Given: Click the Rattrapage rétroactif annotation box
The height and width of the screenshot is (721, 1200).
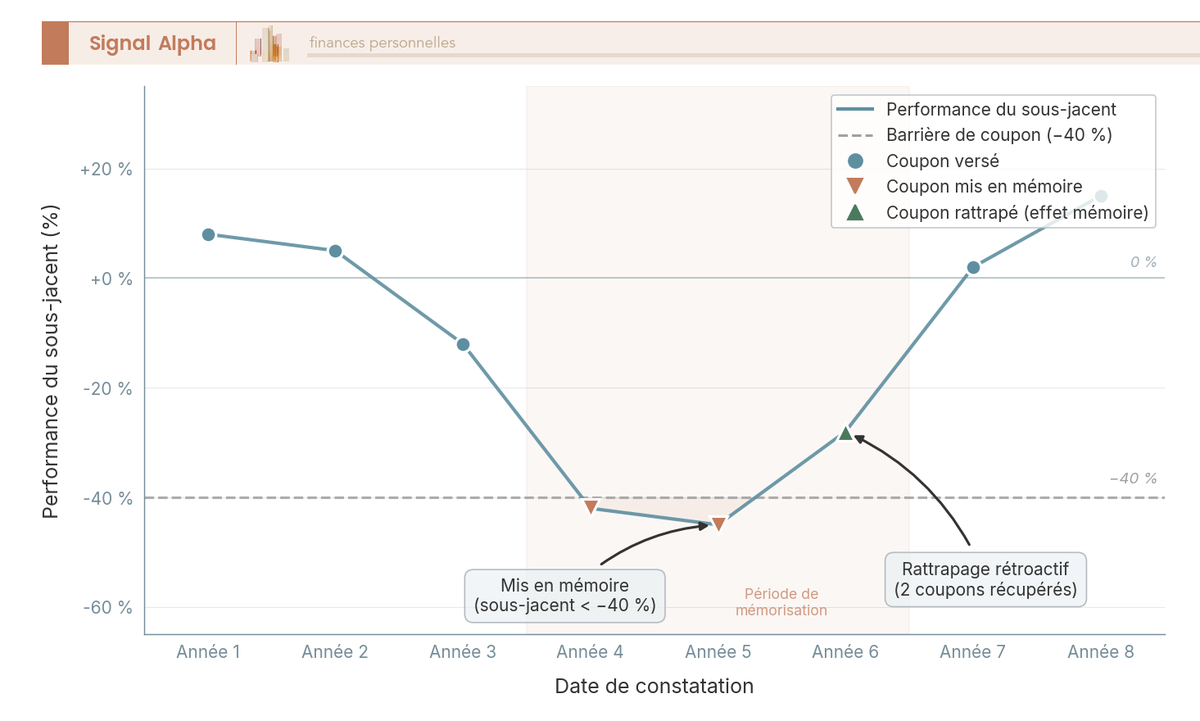Looking at the screenshot, I should click(986, 578).
